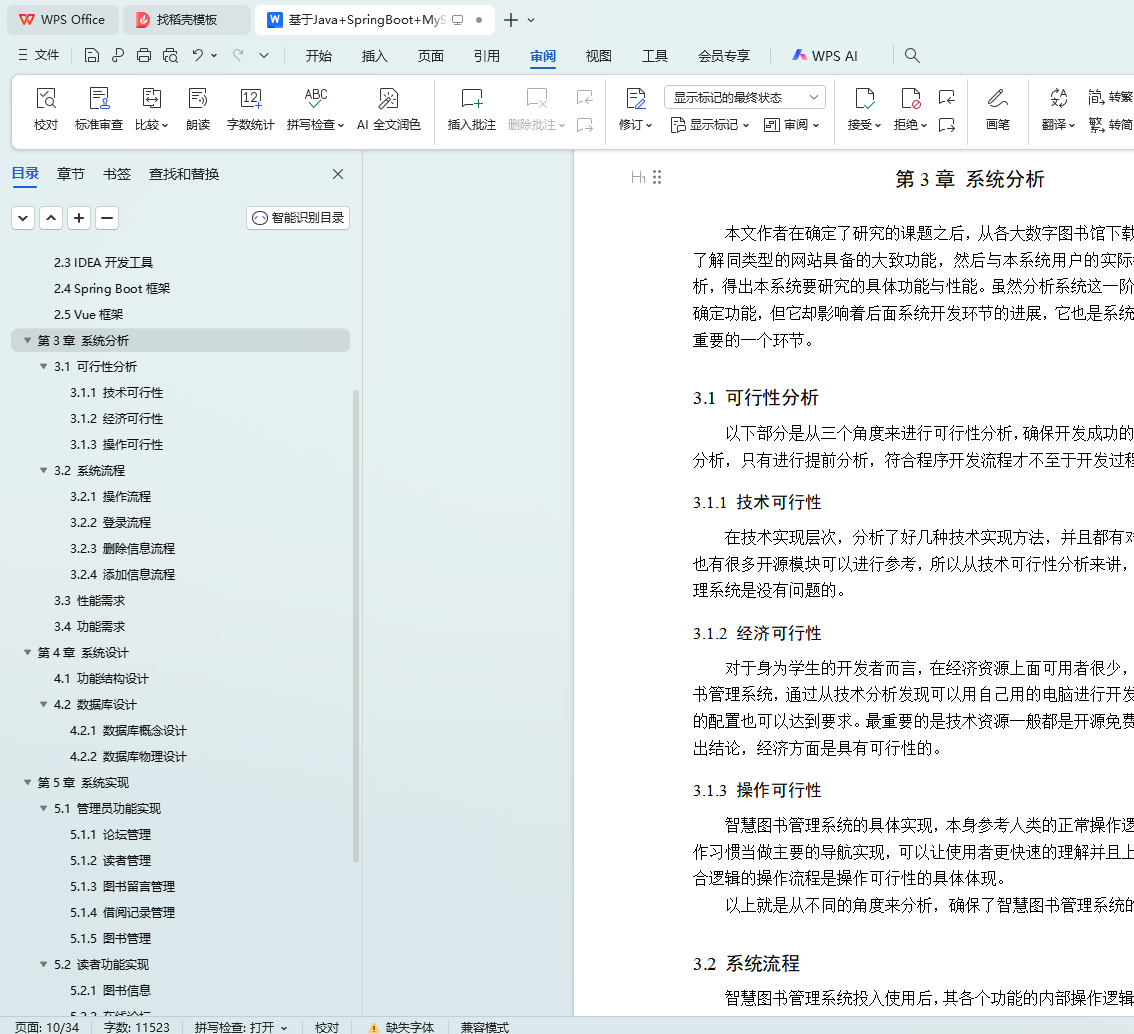Click the save document icon
1134x1034 pixels.
[91, 56]
